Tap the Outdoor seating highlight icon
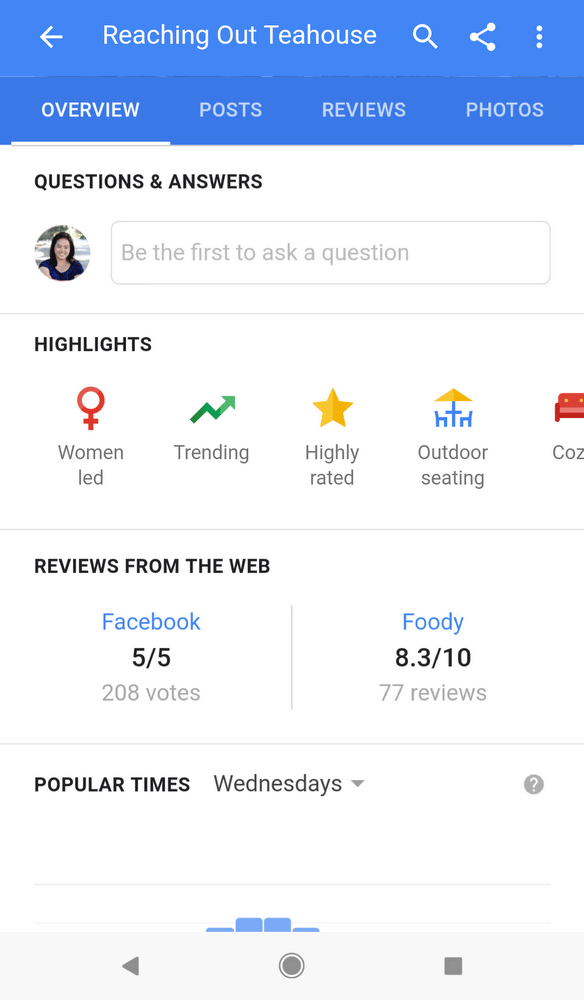 (x=452, y=408)
